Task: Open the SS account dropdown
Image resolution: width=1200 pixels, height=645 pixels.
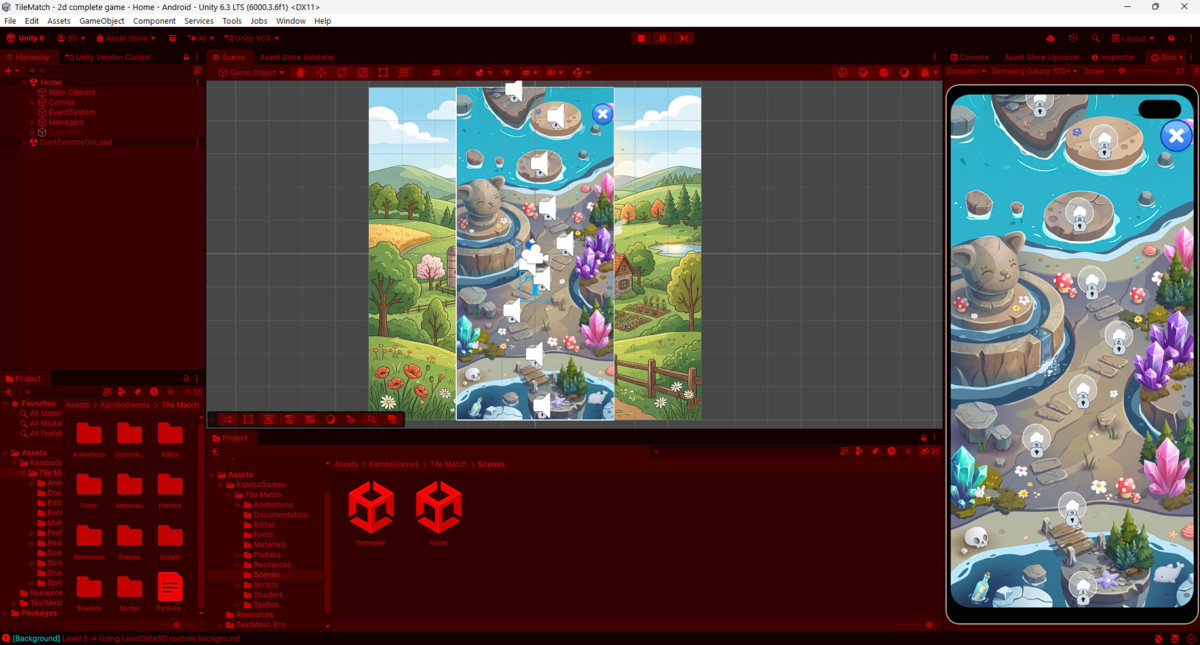Action: [70, 38]
